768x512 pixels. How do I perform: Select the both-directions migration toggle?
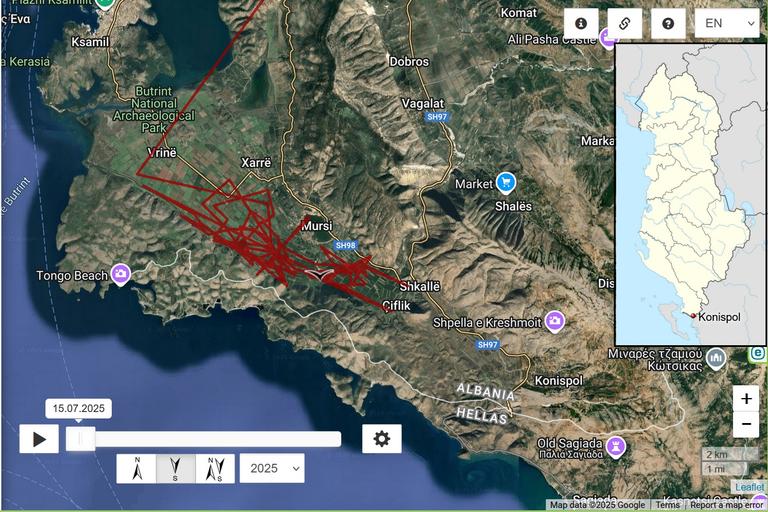click(x=215, y=468)
